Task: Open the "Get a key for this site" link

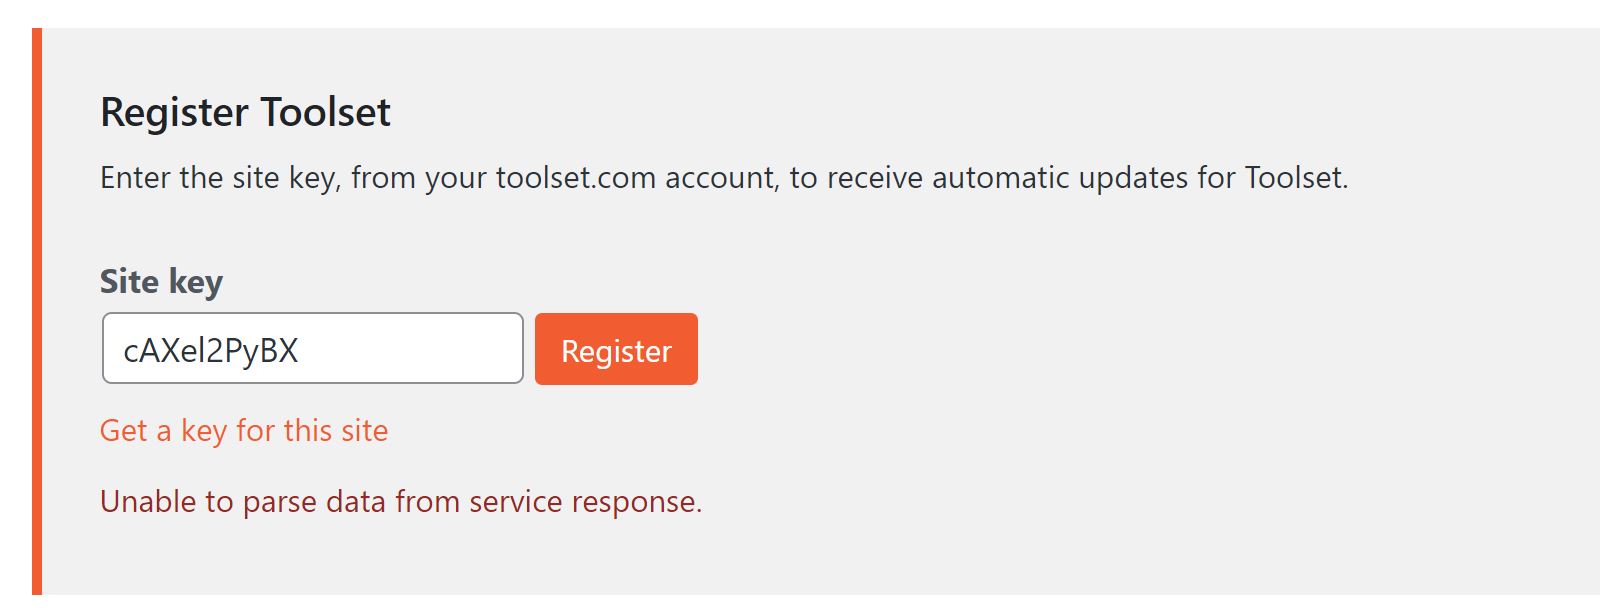Action: 244,430
